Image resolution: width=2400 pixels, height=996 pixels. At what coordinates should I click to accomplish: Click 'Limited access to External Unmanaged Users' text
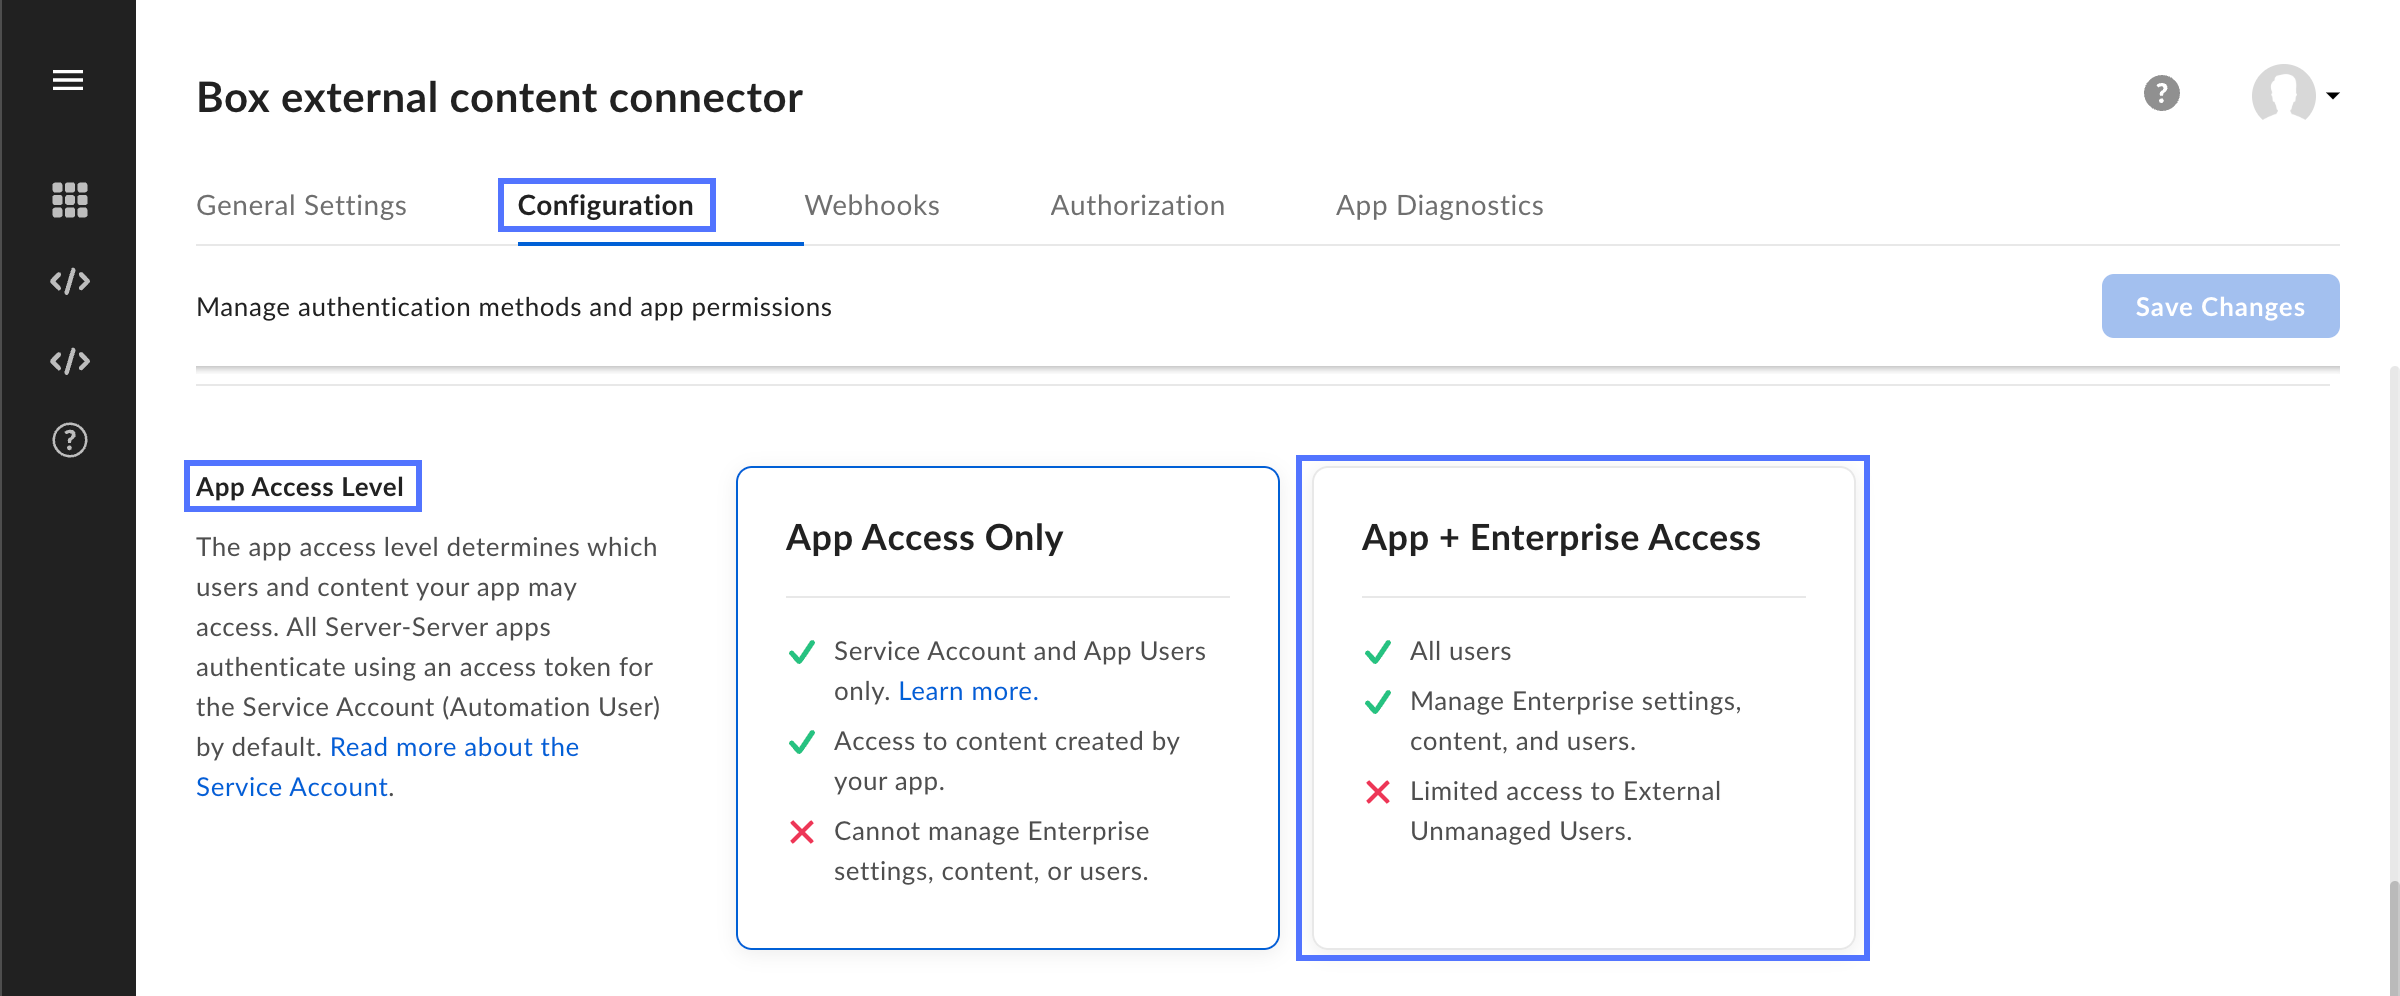[1565, 811]
